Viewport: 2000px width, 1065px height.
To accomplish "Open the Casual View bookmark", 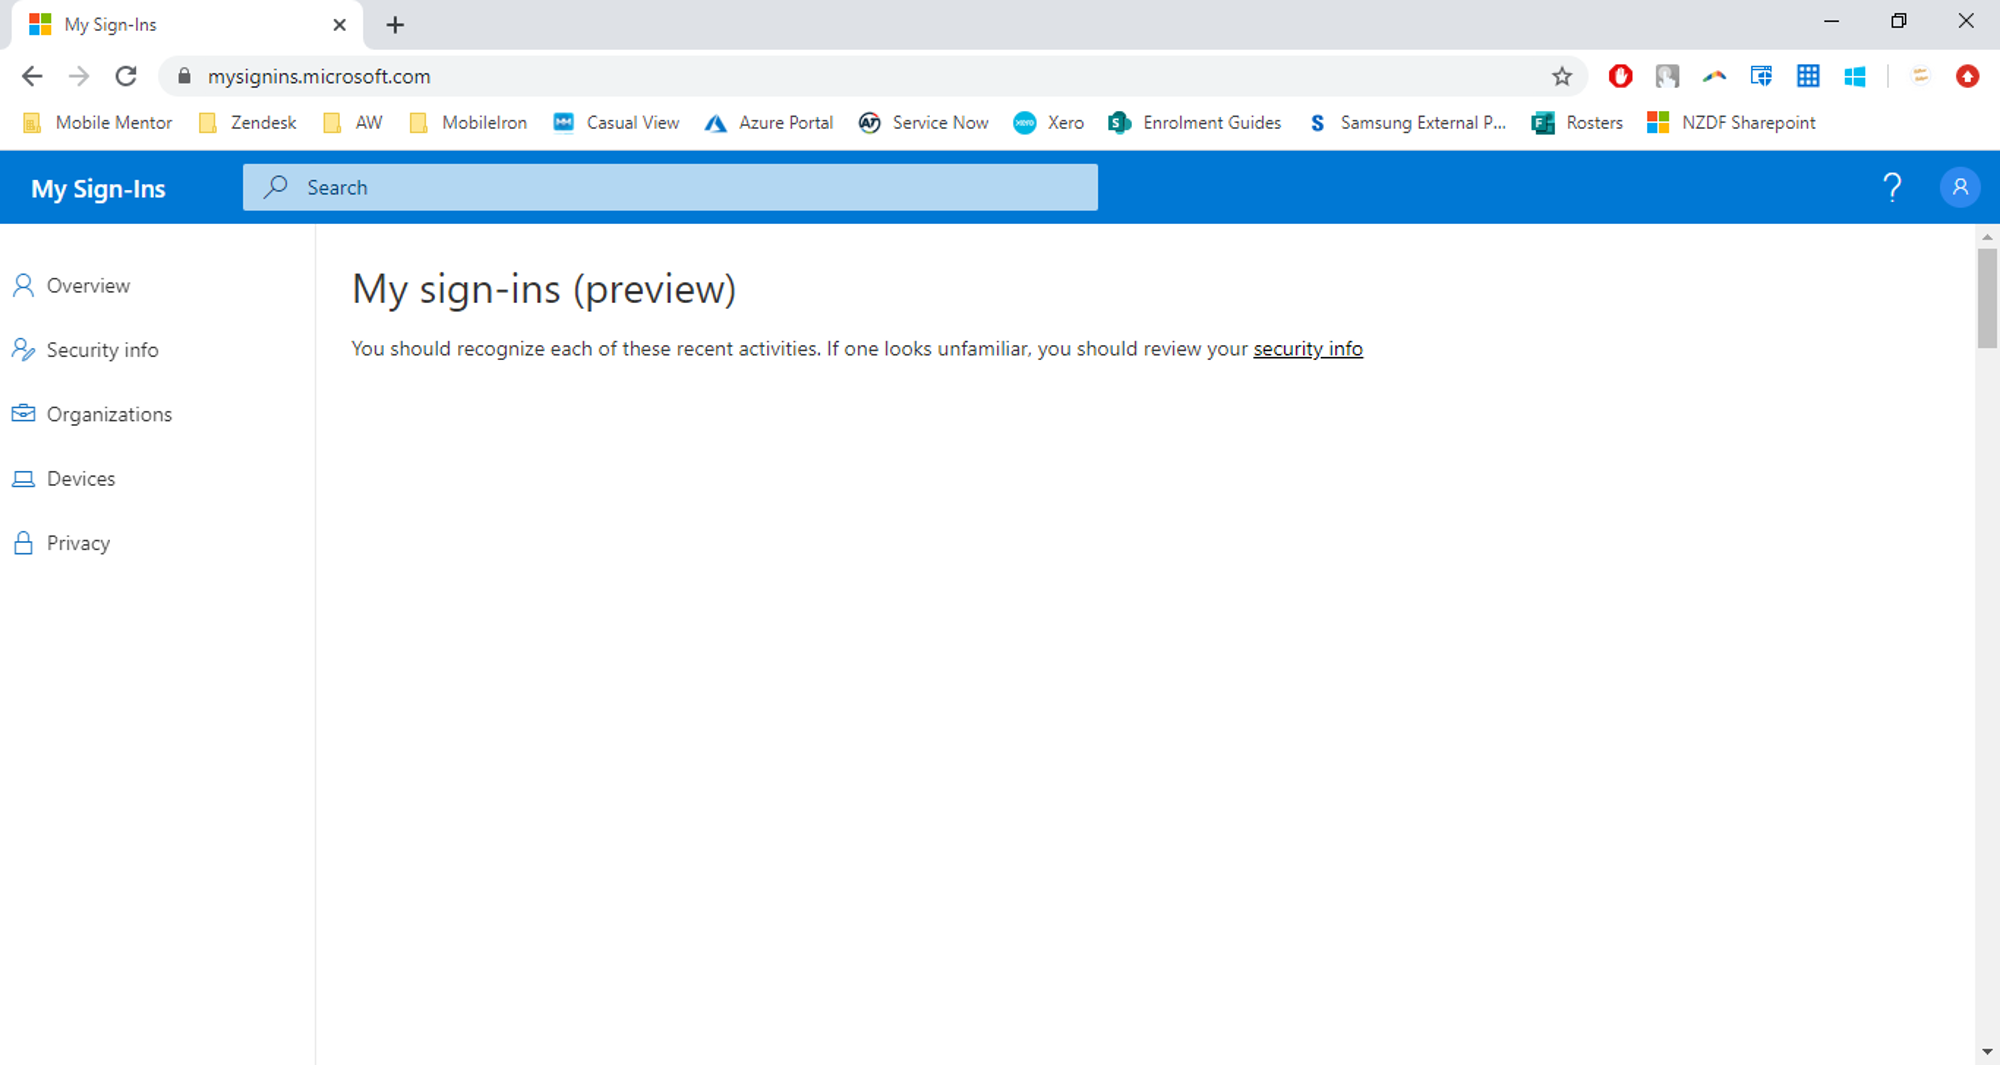I will tap(616, 123).
